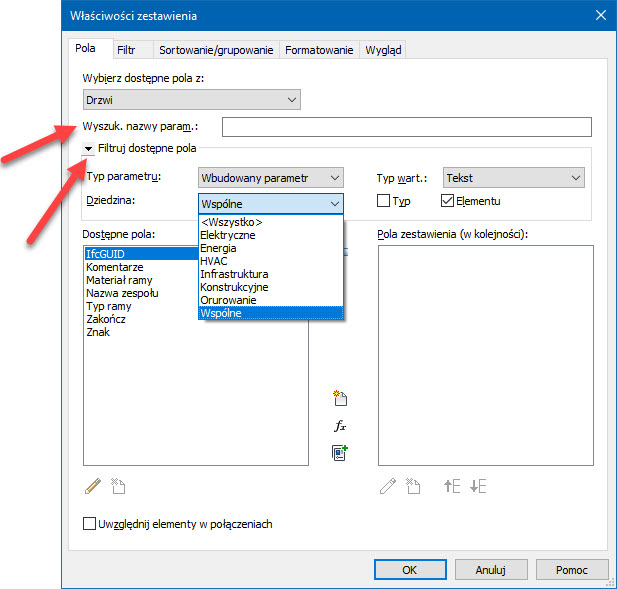Toggle Uwzględnij elementy w połączeniach checkbox
617x589 pixels.
tap(90, 524)
